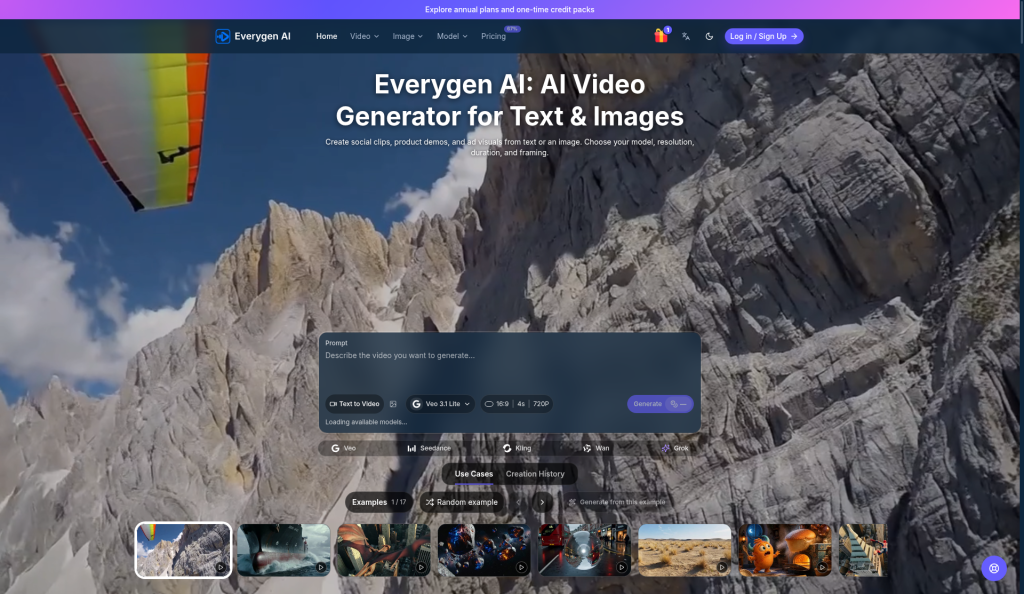Click the "Loading available models..." status text
The height and width of the screenshot is (594, 1024).
tap(366, 422)
